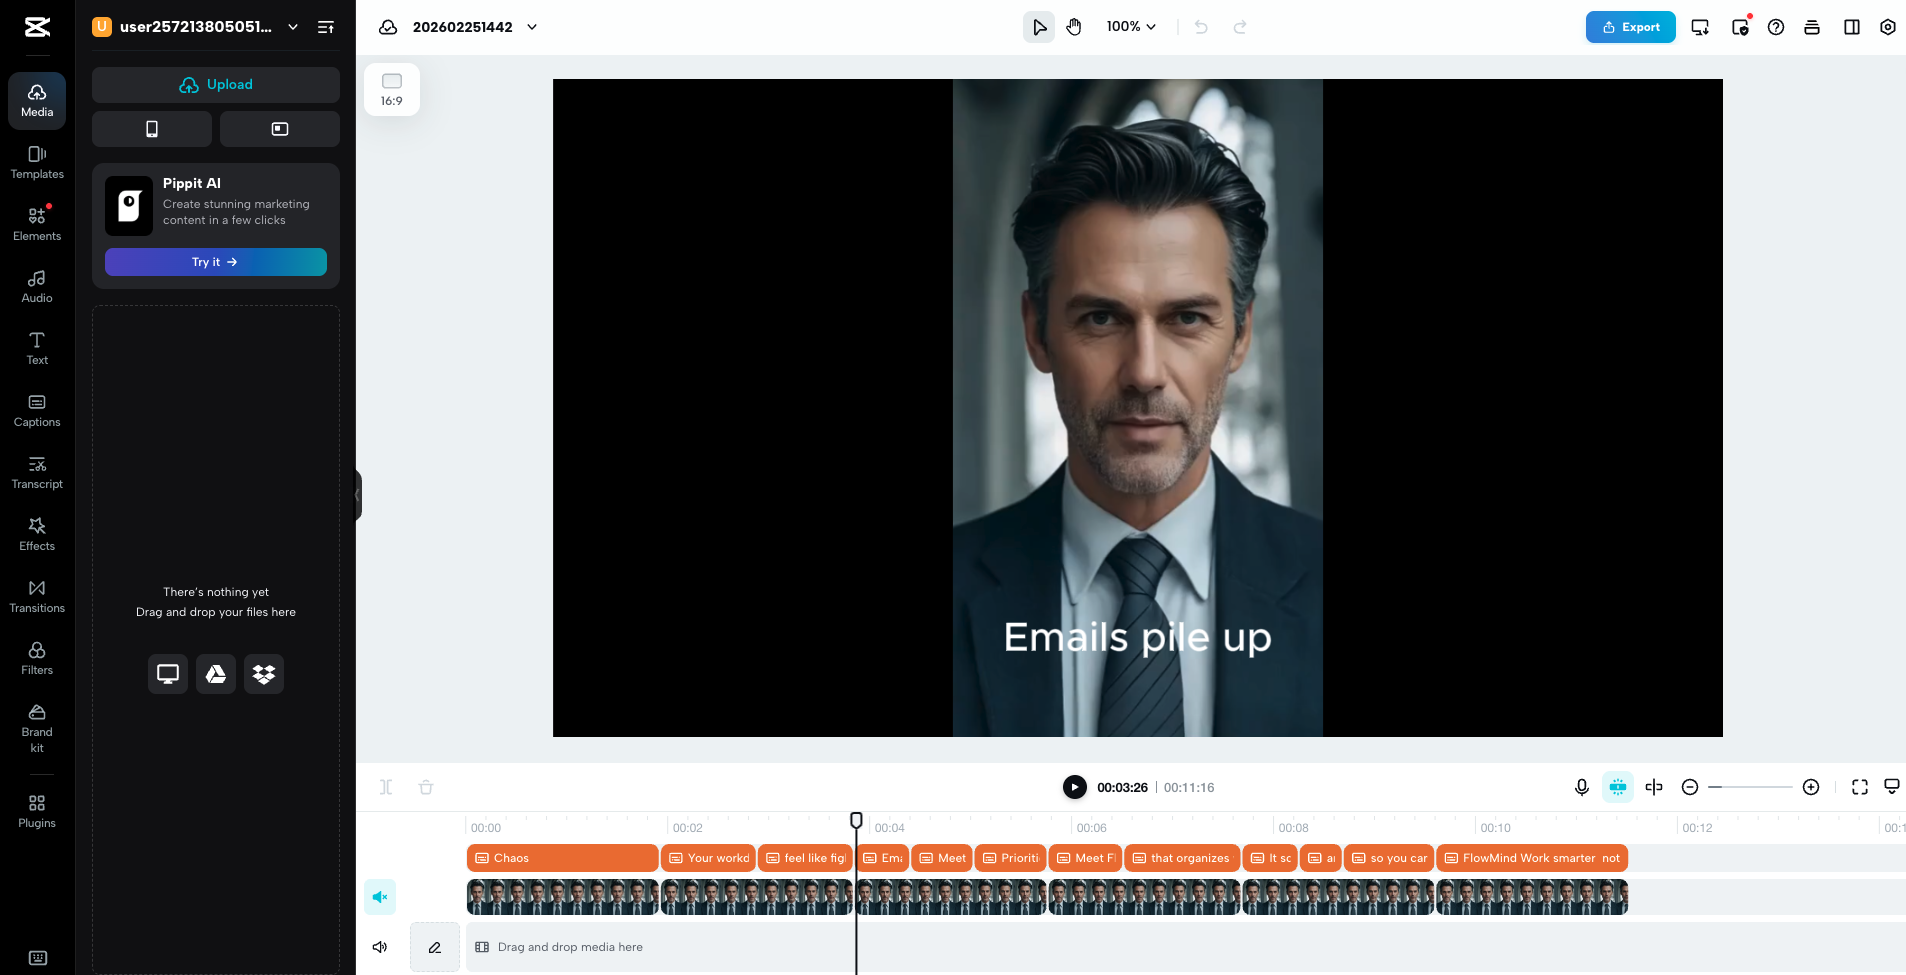This screenshot has width=1906, height=975.
Task: Select the Audio sidebar panel
Action: coord(37,286)
